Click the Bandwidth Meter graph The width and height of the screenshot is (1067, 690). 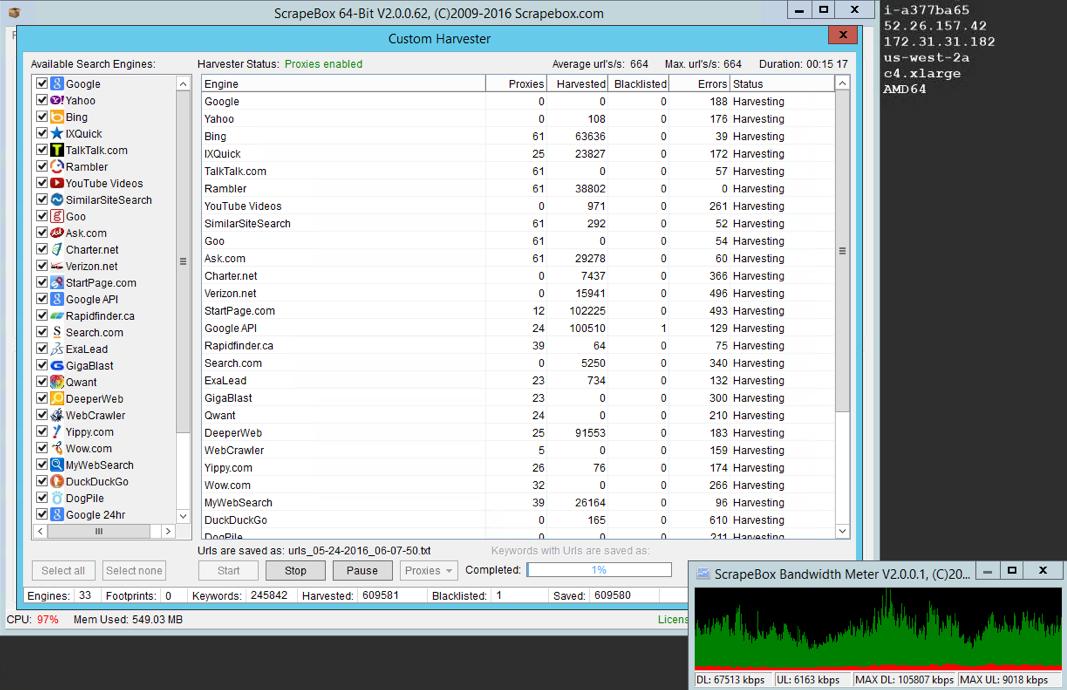878,629
